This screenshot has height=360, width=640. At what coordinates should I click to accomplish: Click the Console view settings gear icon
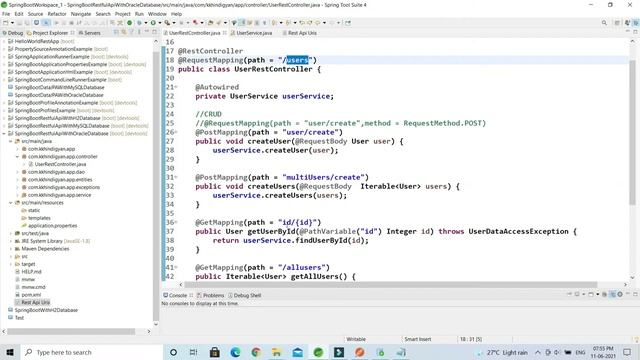620,294
